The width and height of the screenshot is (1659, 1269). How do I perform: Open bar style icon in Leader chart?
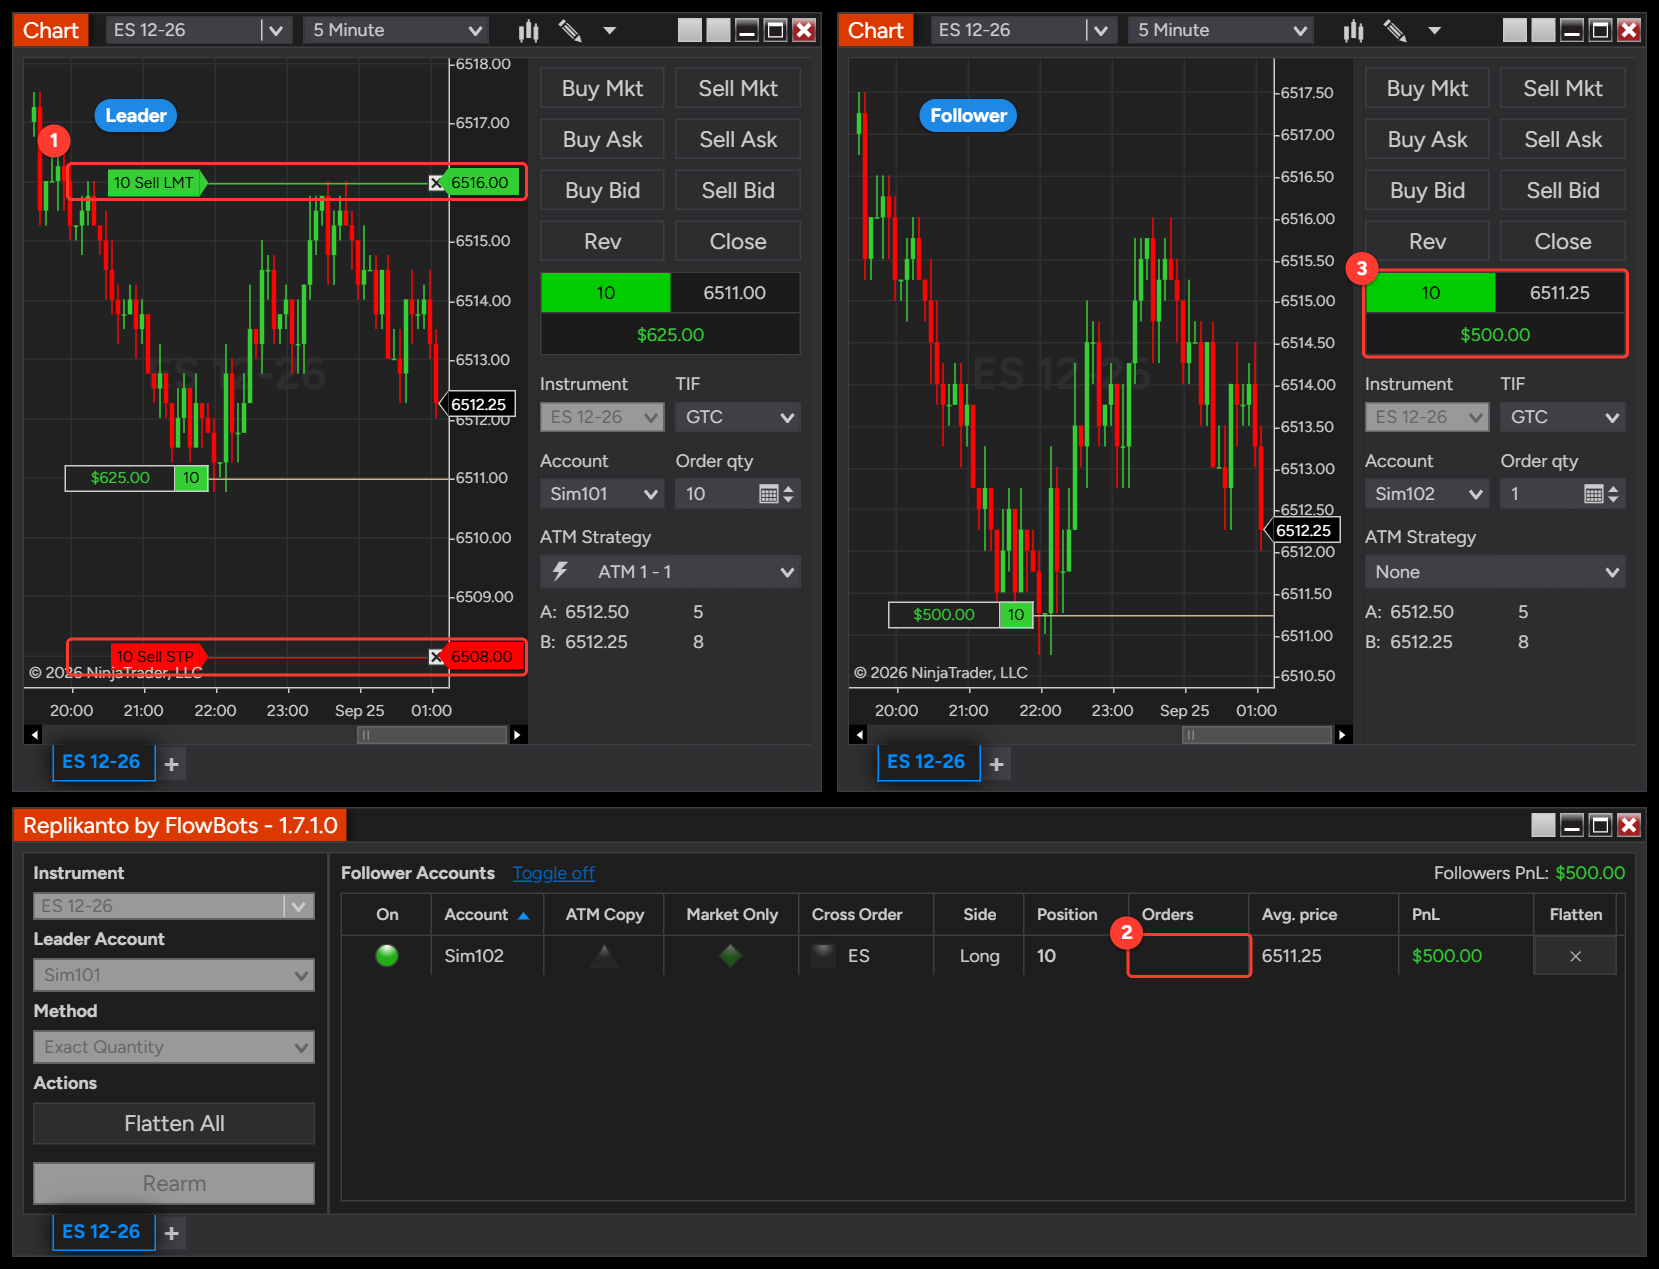(x=528, y=31)
